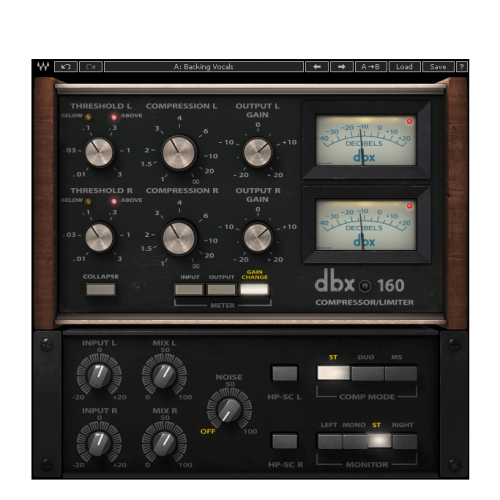Click the 'COMPRESSOR/LIMITER' text
500x500 pixels.
click(364, 302)
